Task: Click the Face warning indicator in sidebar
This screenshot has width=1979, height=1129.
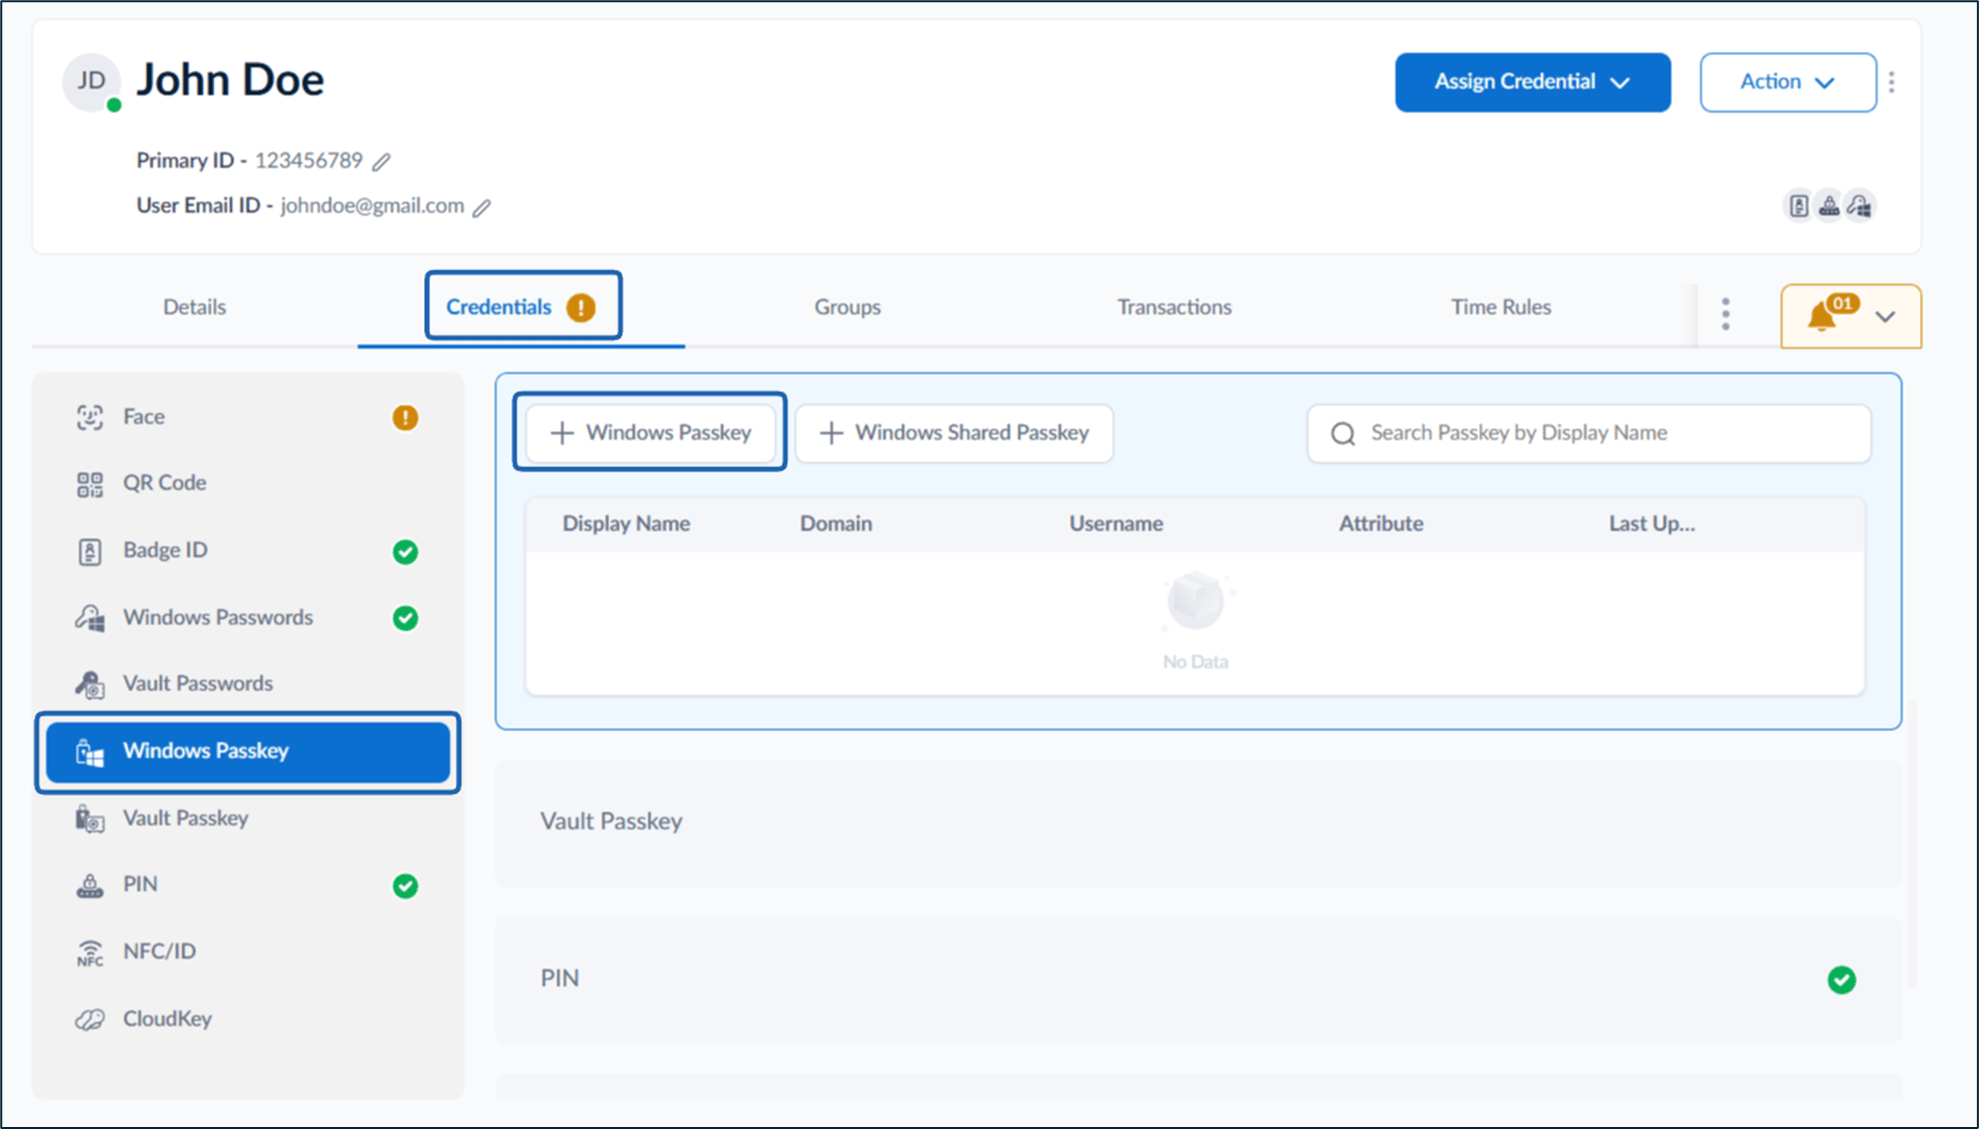Action: (x=405, y=417)
